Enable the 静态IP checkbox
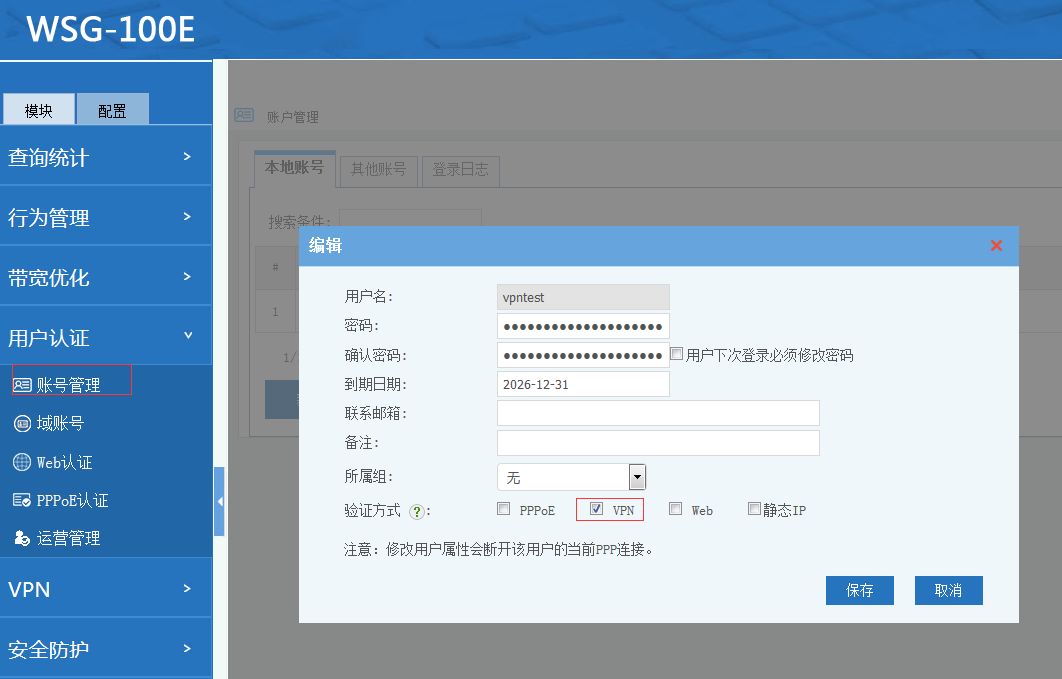 [x=755, y=509]
